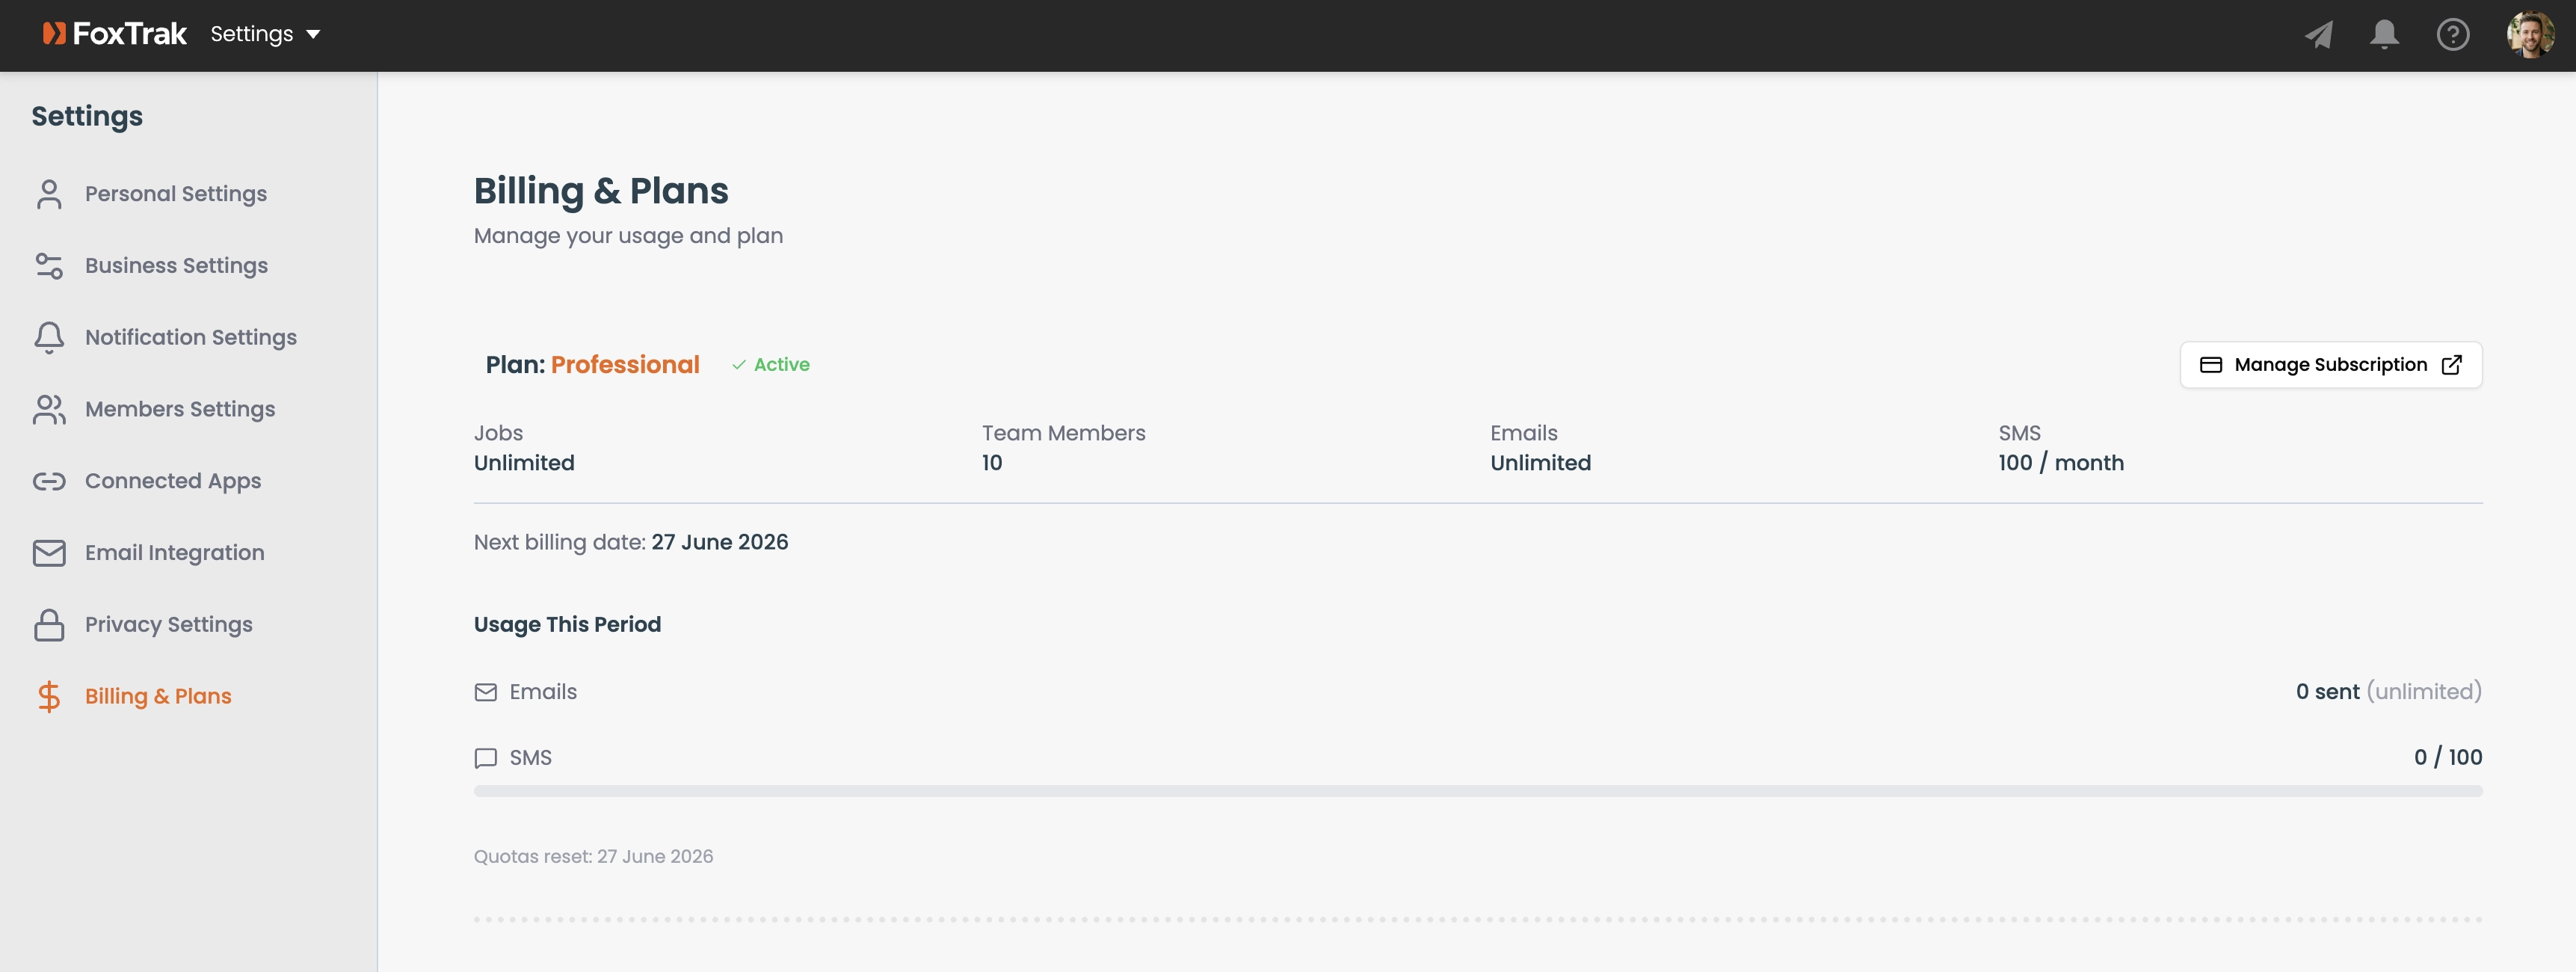
Task: Click the Members Settings people icon
Action: [49, 410]
